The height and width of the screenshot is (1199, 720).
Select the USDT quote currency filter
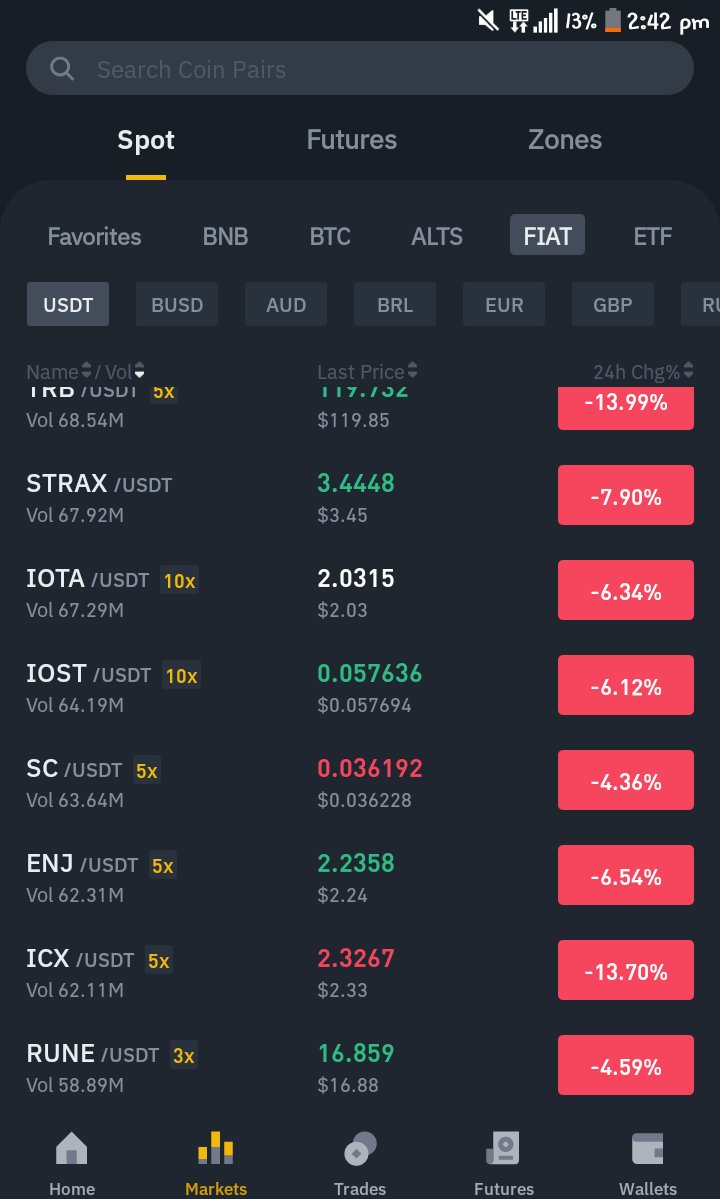point(68,304)
